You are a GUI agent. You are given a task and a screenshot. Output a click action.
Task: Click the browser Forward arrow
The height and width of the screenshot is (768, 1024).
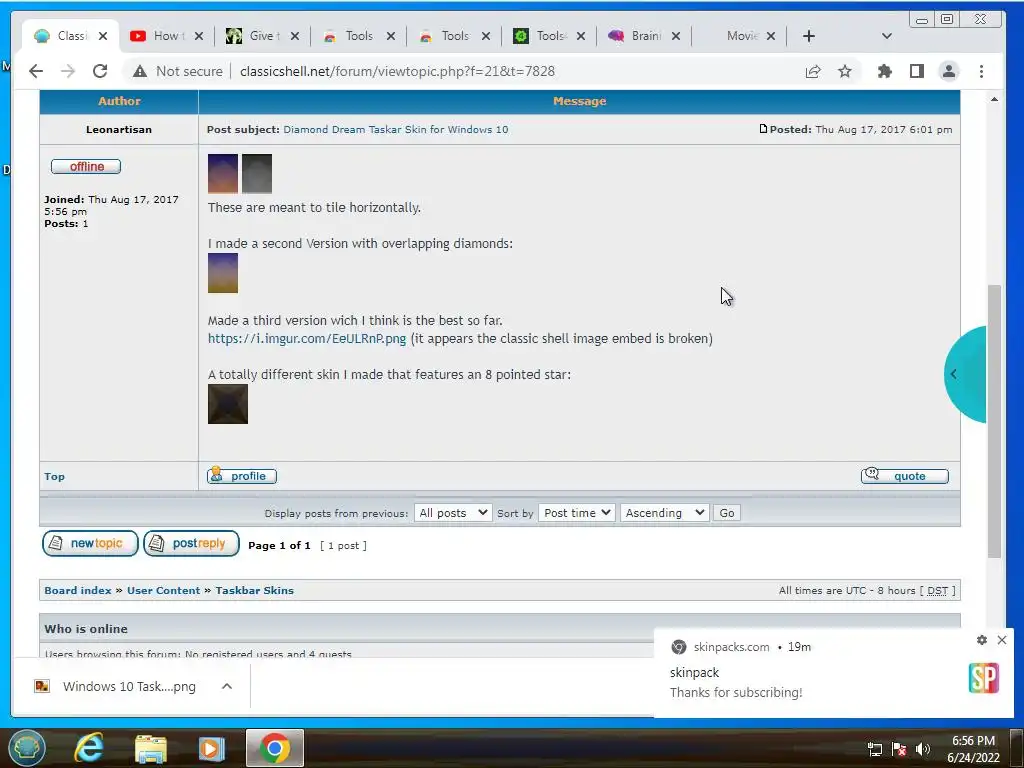click(x=68, y=71)
